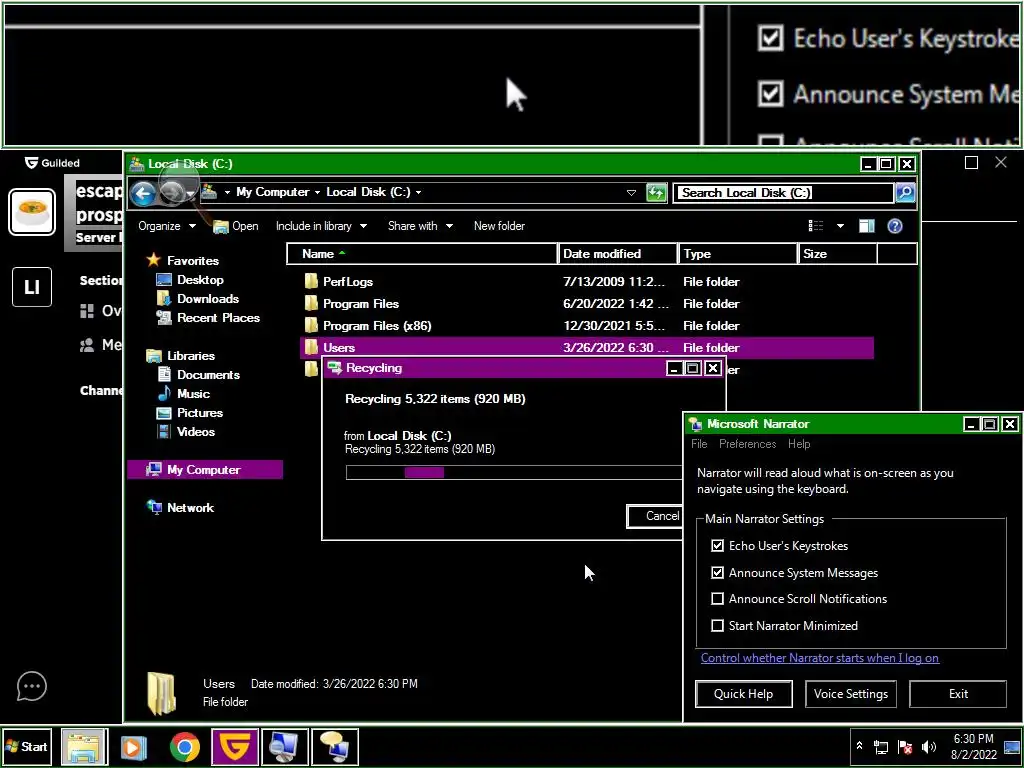The height and width of the screenshot is (768, 1024).
Task: Select Music library
Action: click(184, 393)
